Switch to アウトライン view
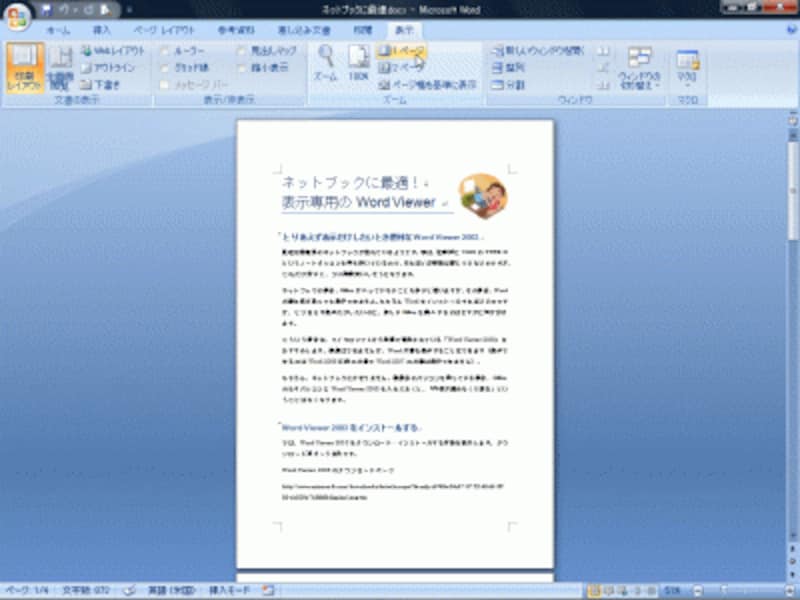 (108, 67)
